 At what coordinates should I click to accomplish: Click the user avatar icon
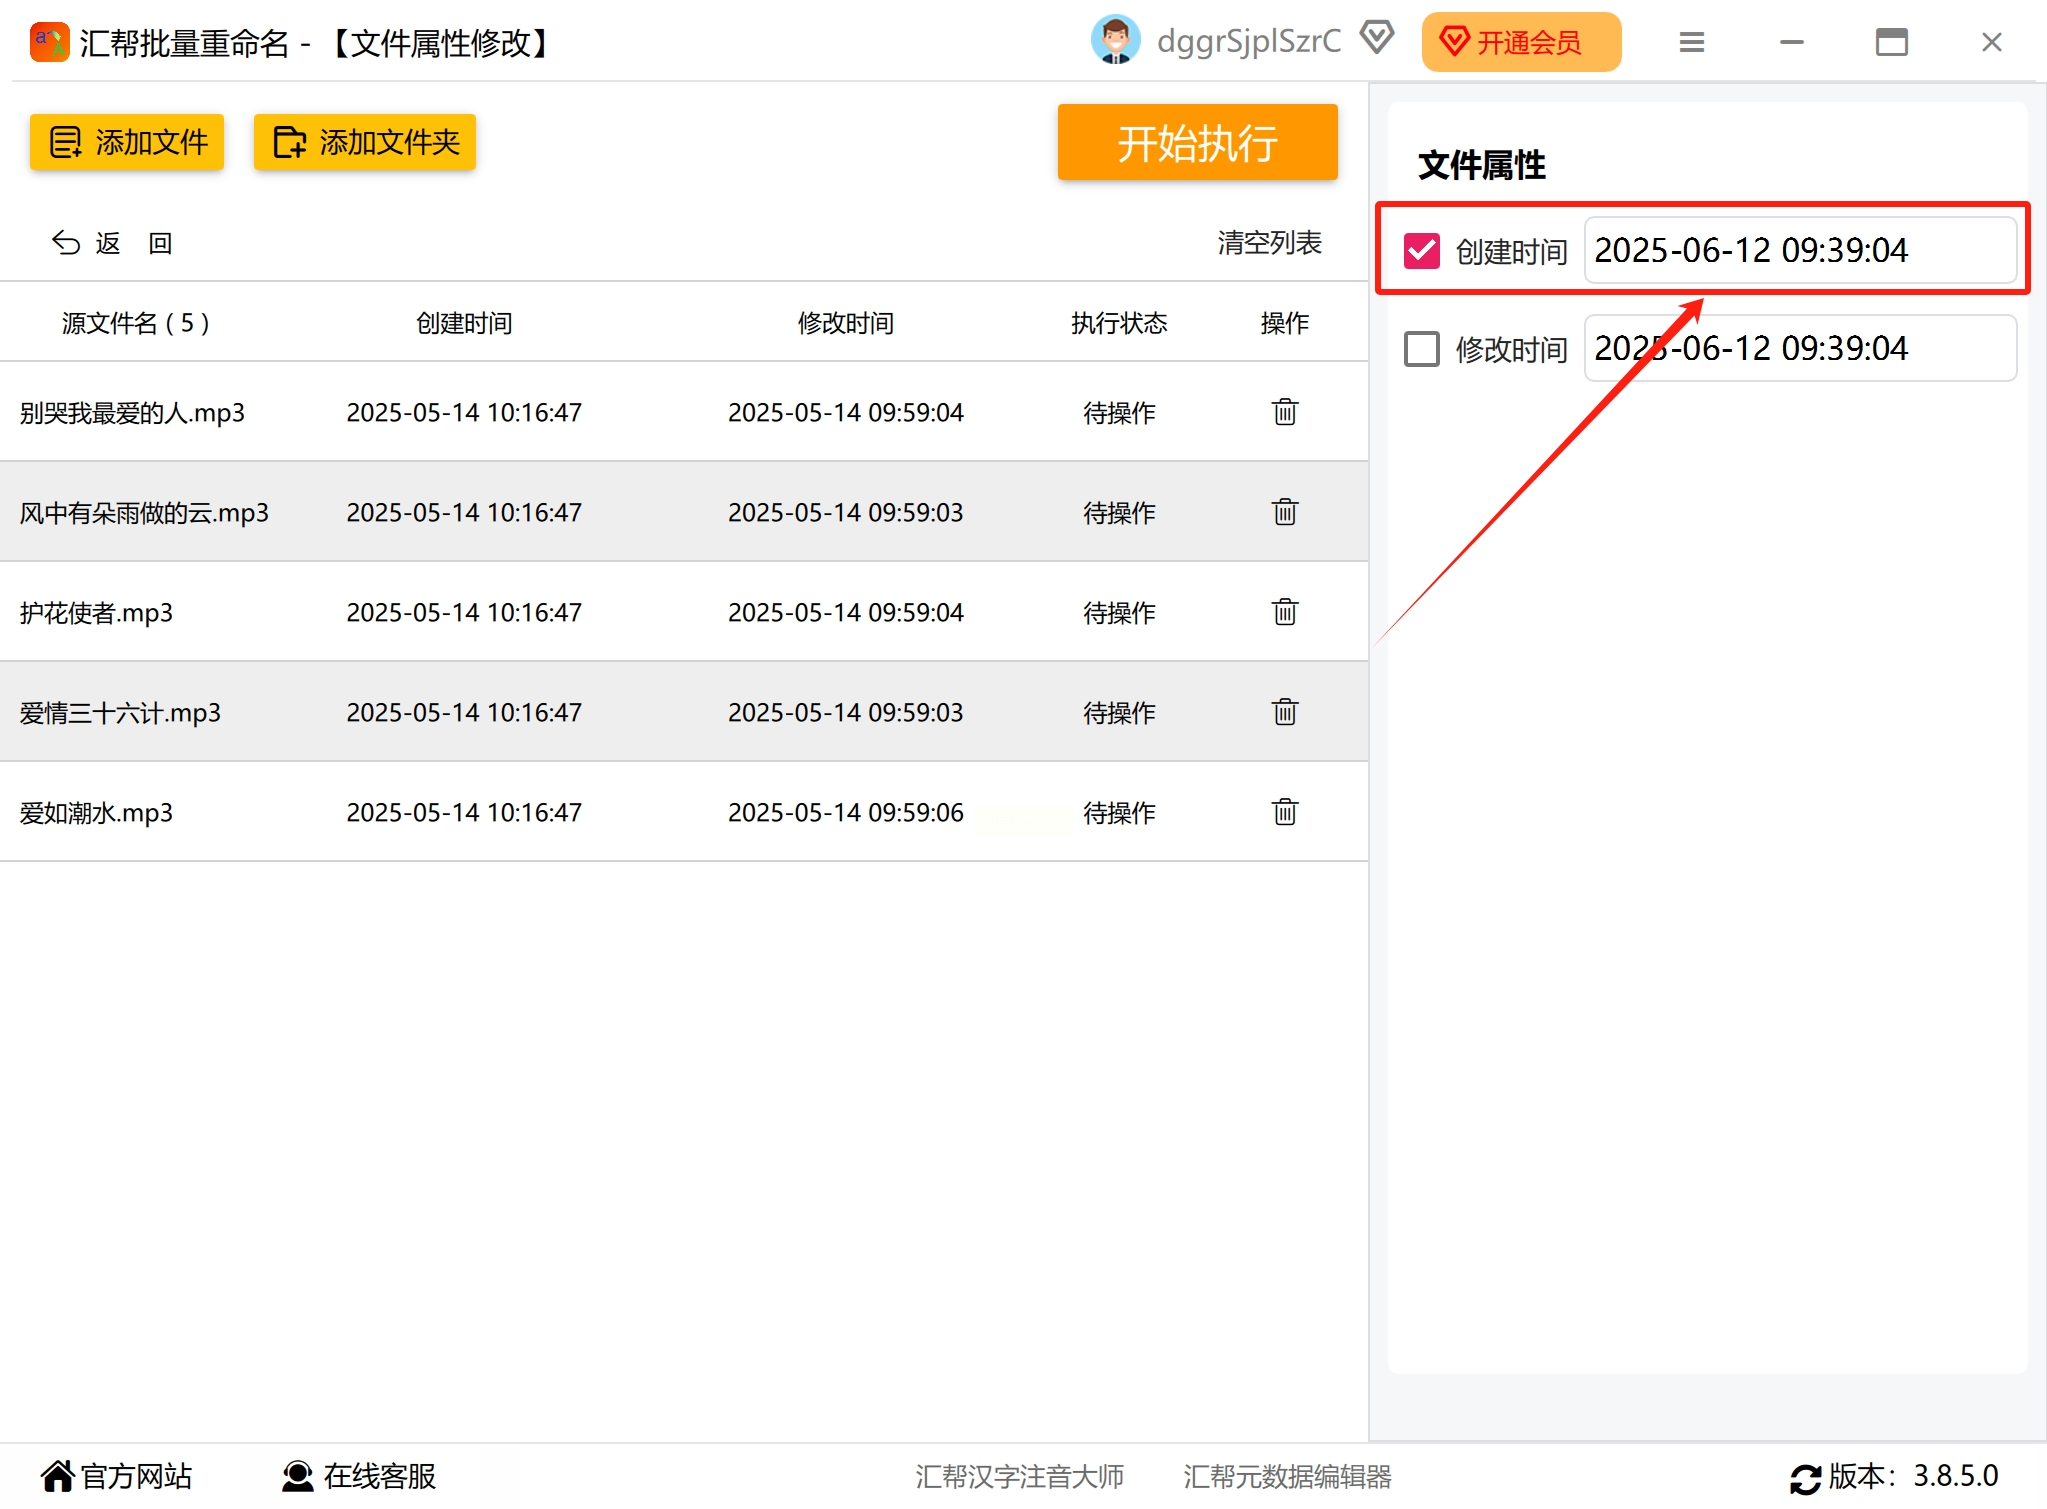[1114, 41]
